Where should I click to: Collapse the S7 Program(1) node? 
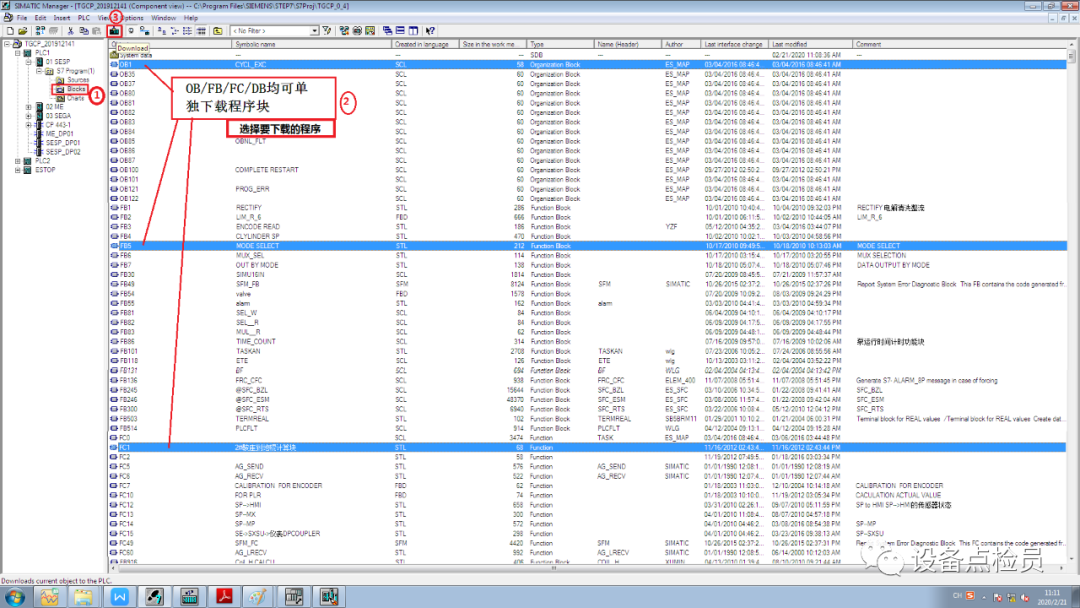tap(39, 71)
